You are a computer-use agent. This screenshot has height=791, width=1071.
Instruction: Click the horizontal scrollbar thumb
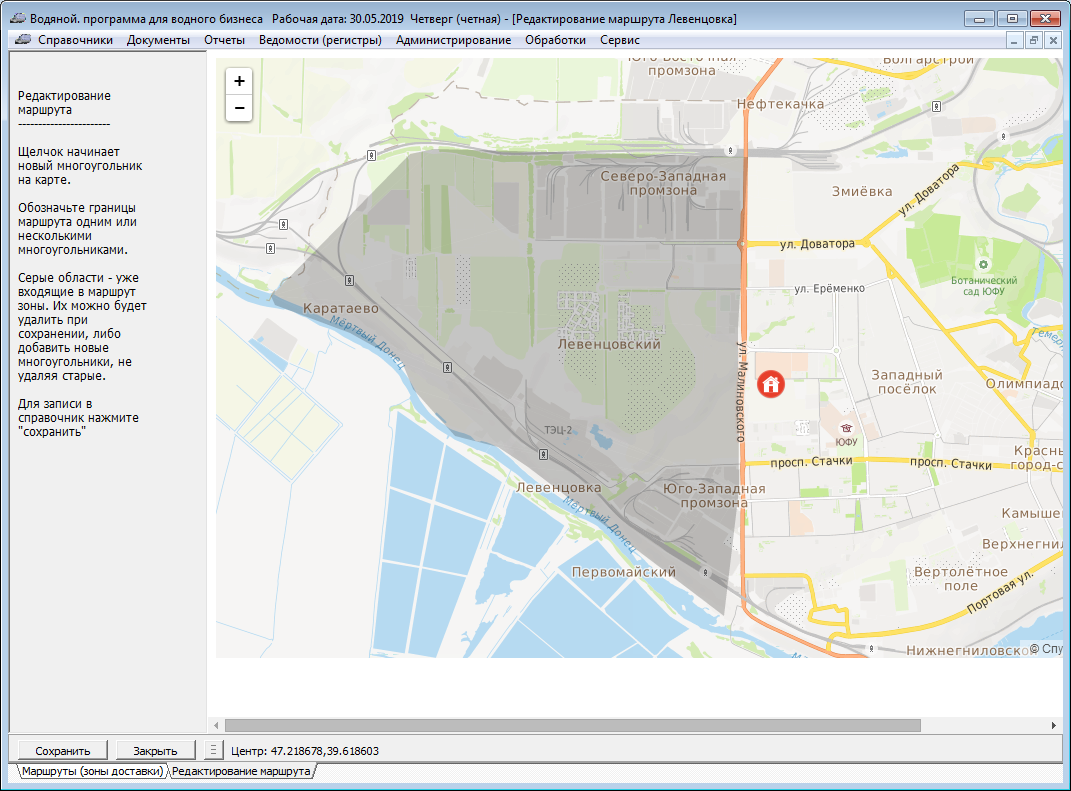coord(572,725)
